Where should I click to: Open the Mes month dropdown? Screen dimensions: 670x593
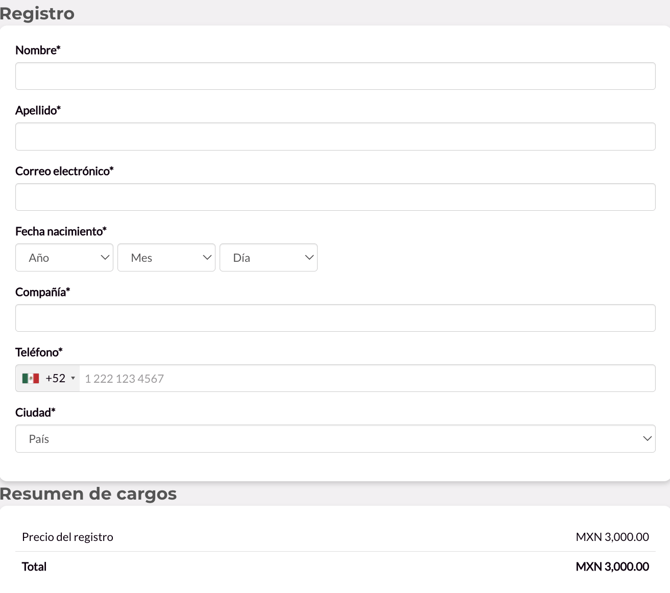pos(166,258)
